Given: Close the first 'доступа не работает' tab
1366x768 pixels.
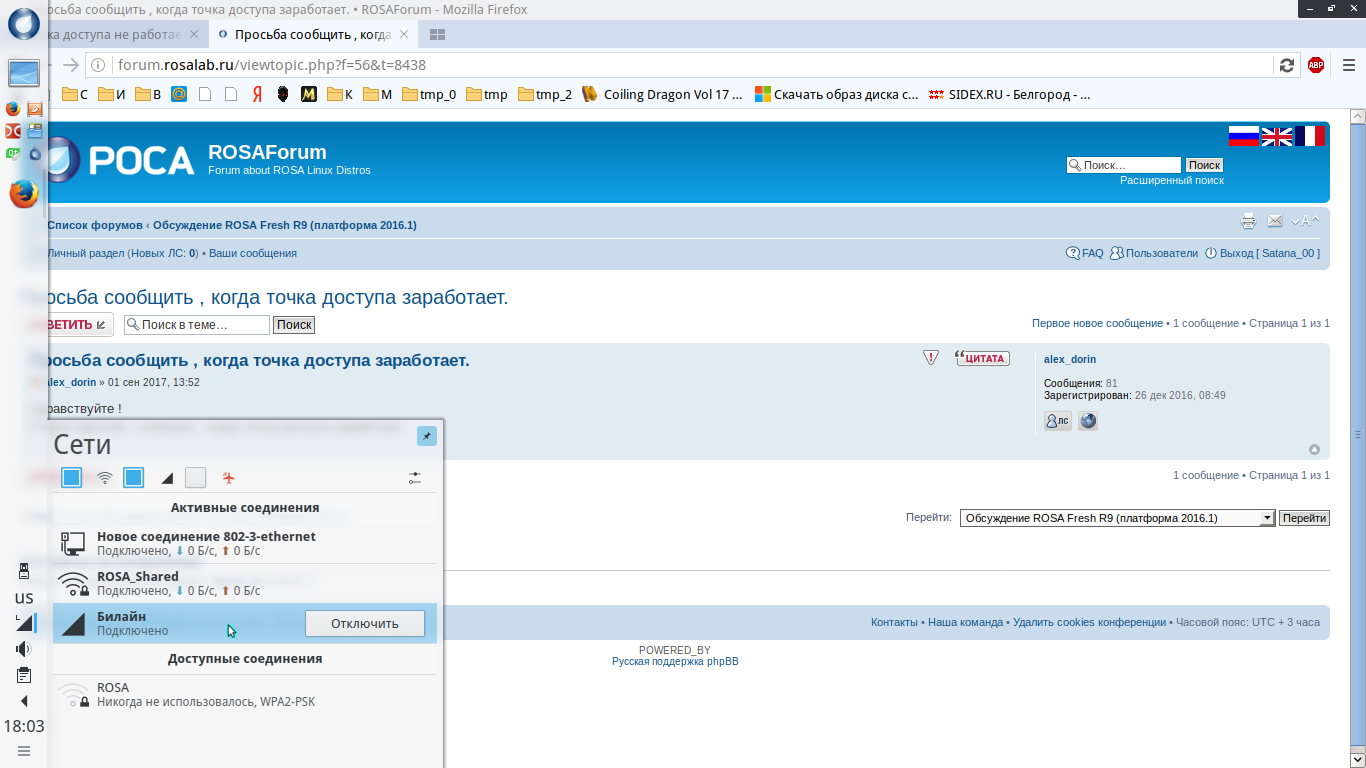Looking at the screenshot, I should (194, 34).
